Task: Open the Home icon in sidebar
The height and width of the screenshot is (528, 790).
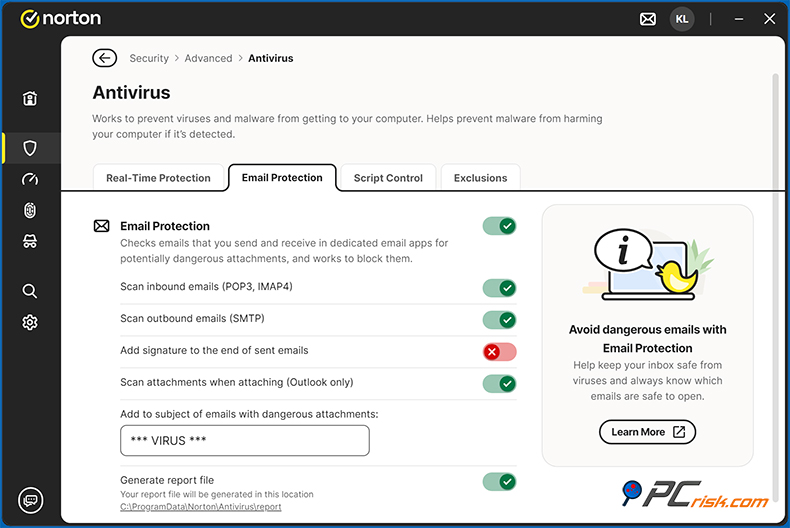Action: (30, 98)
